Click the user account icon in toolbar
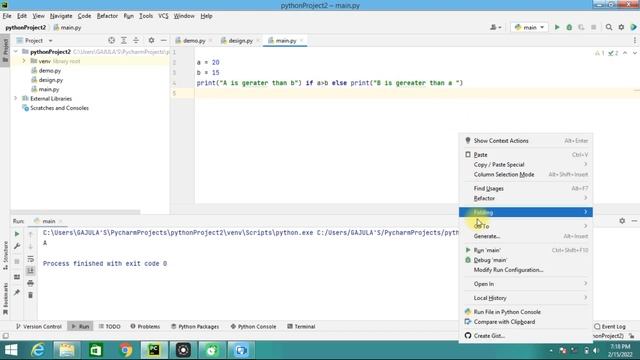The width and height of the screenshot is (640, 360). pos(496,27)
